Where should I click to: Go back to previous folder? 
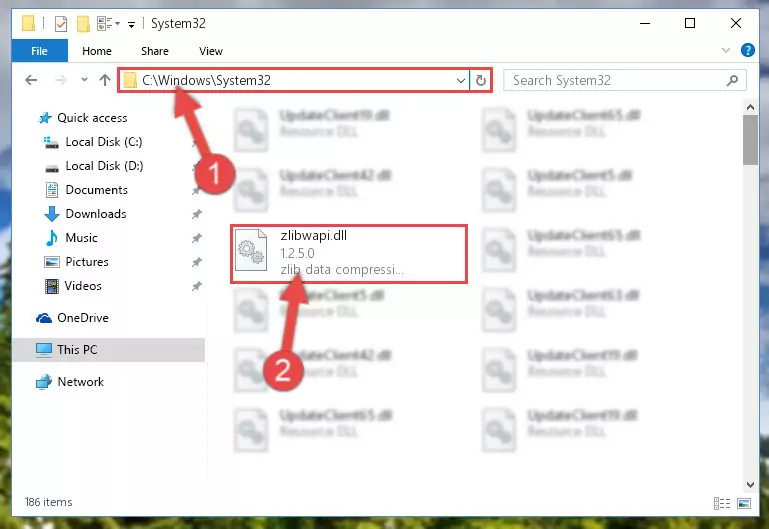click(31, 80)
